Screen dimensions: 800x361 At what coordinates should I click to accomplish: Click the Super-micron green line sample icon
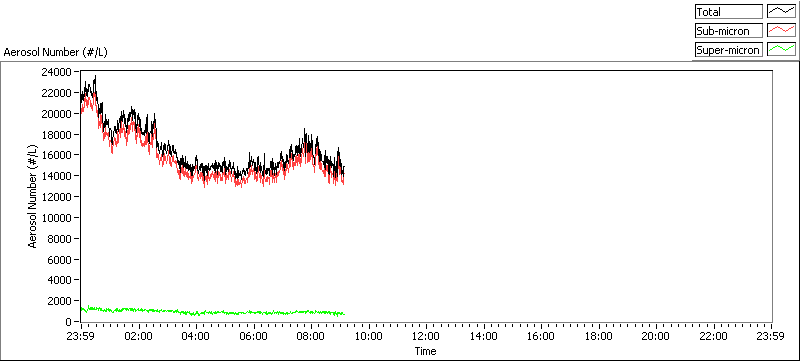click(x=781, y=49)
